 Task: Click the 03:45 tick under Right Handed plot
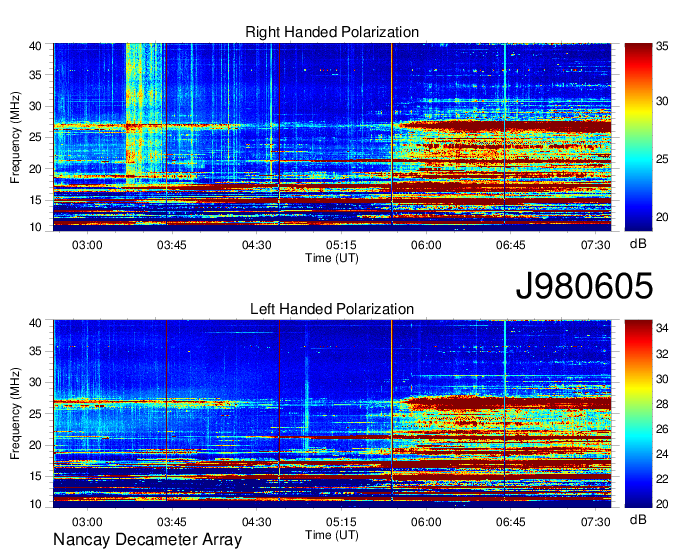coord(172,245)
